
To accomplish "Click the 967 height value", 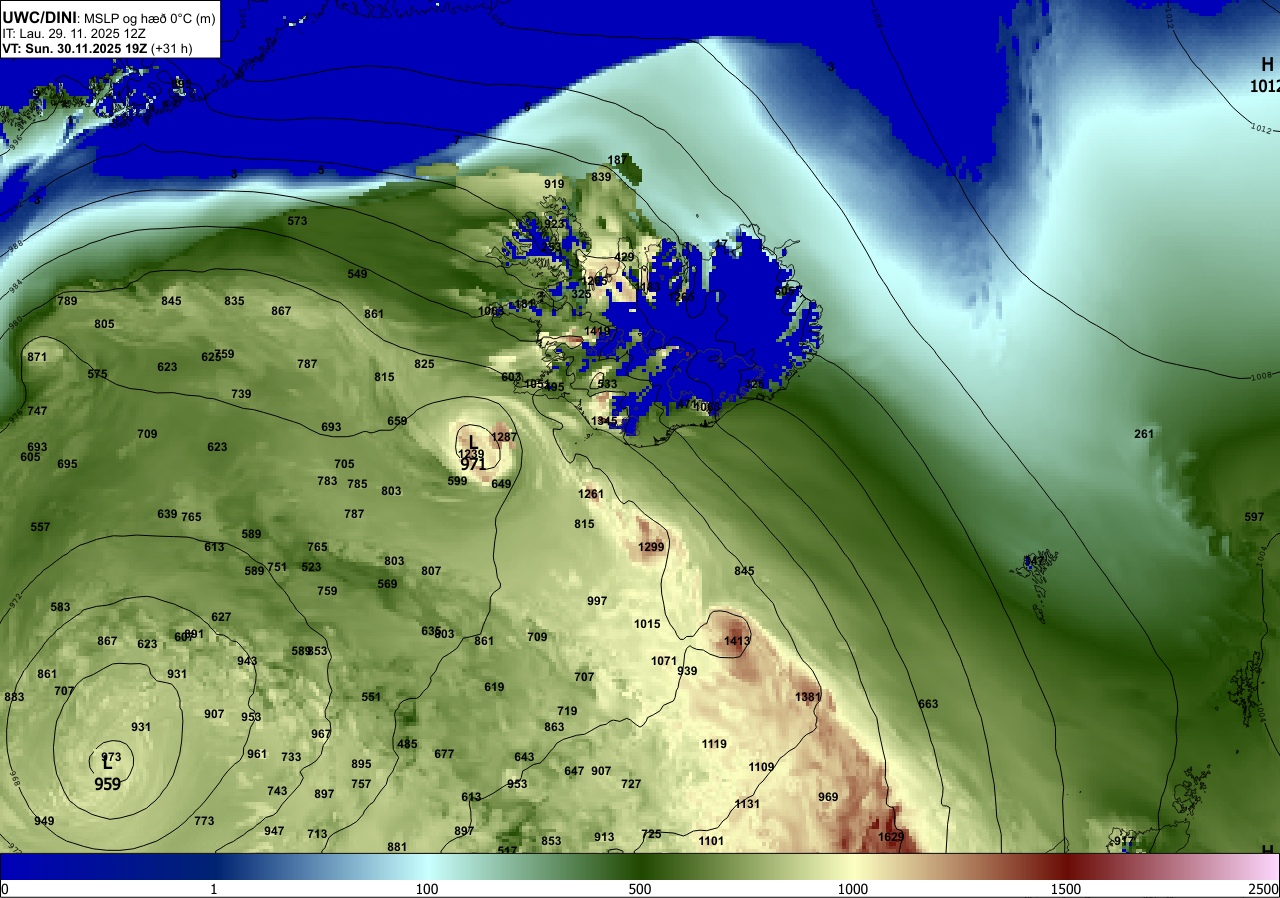I will pyautogui.click(x=321, y=734).
